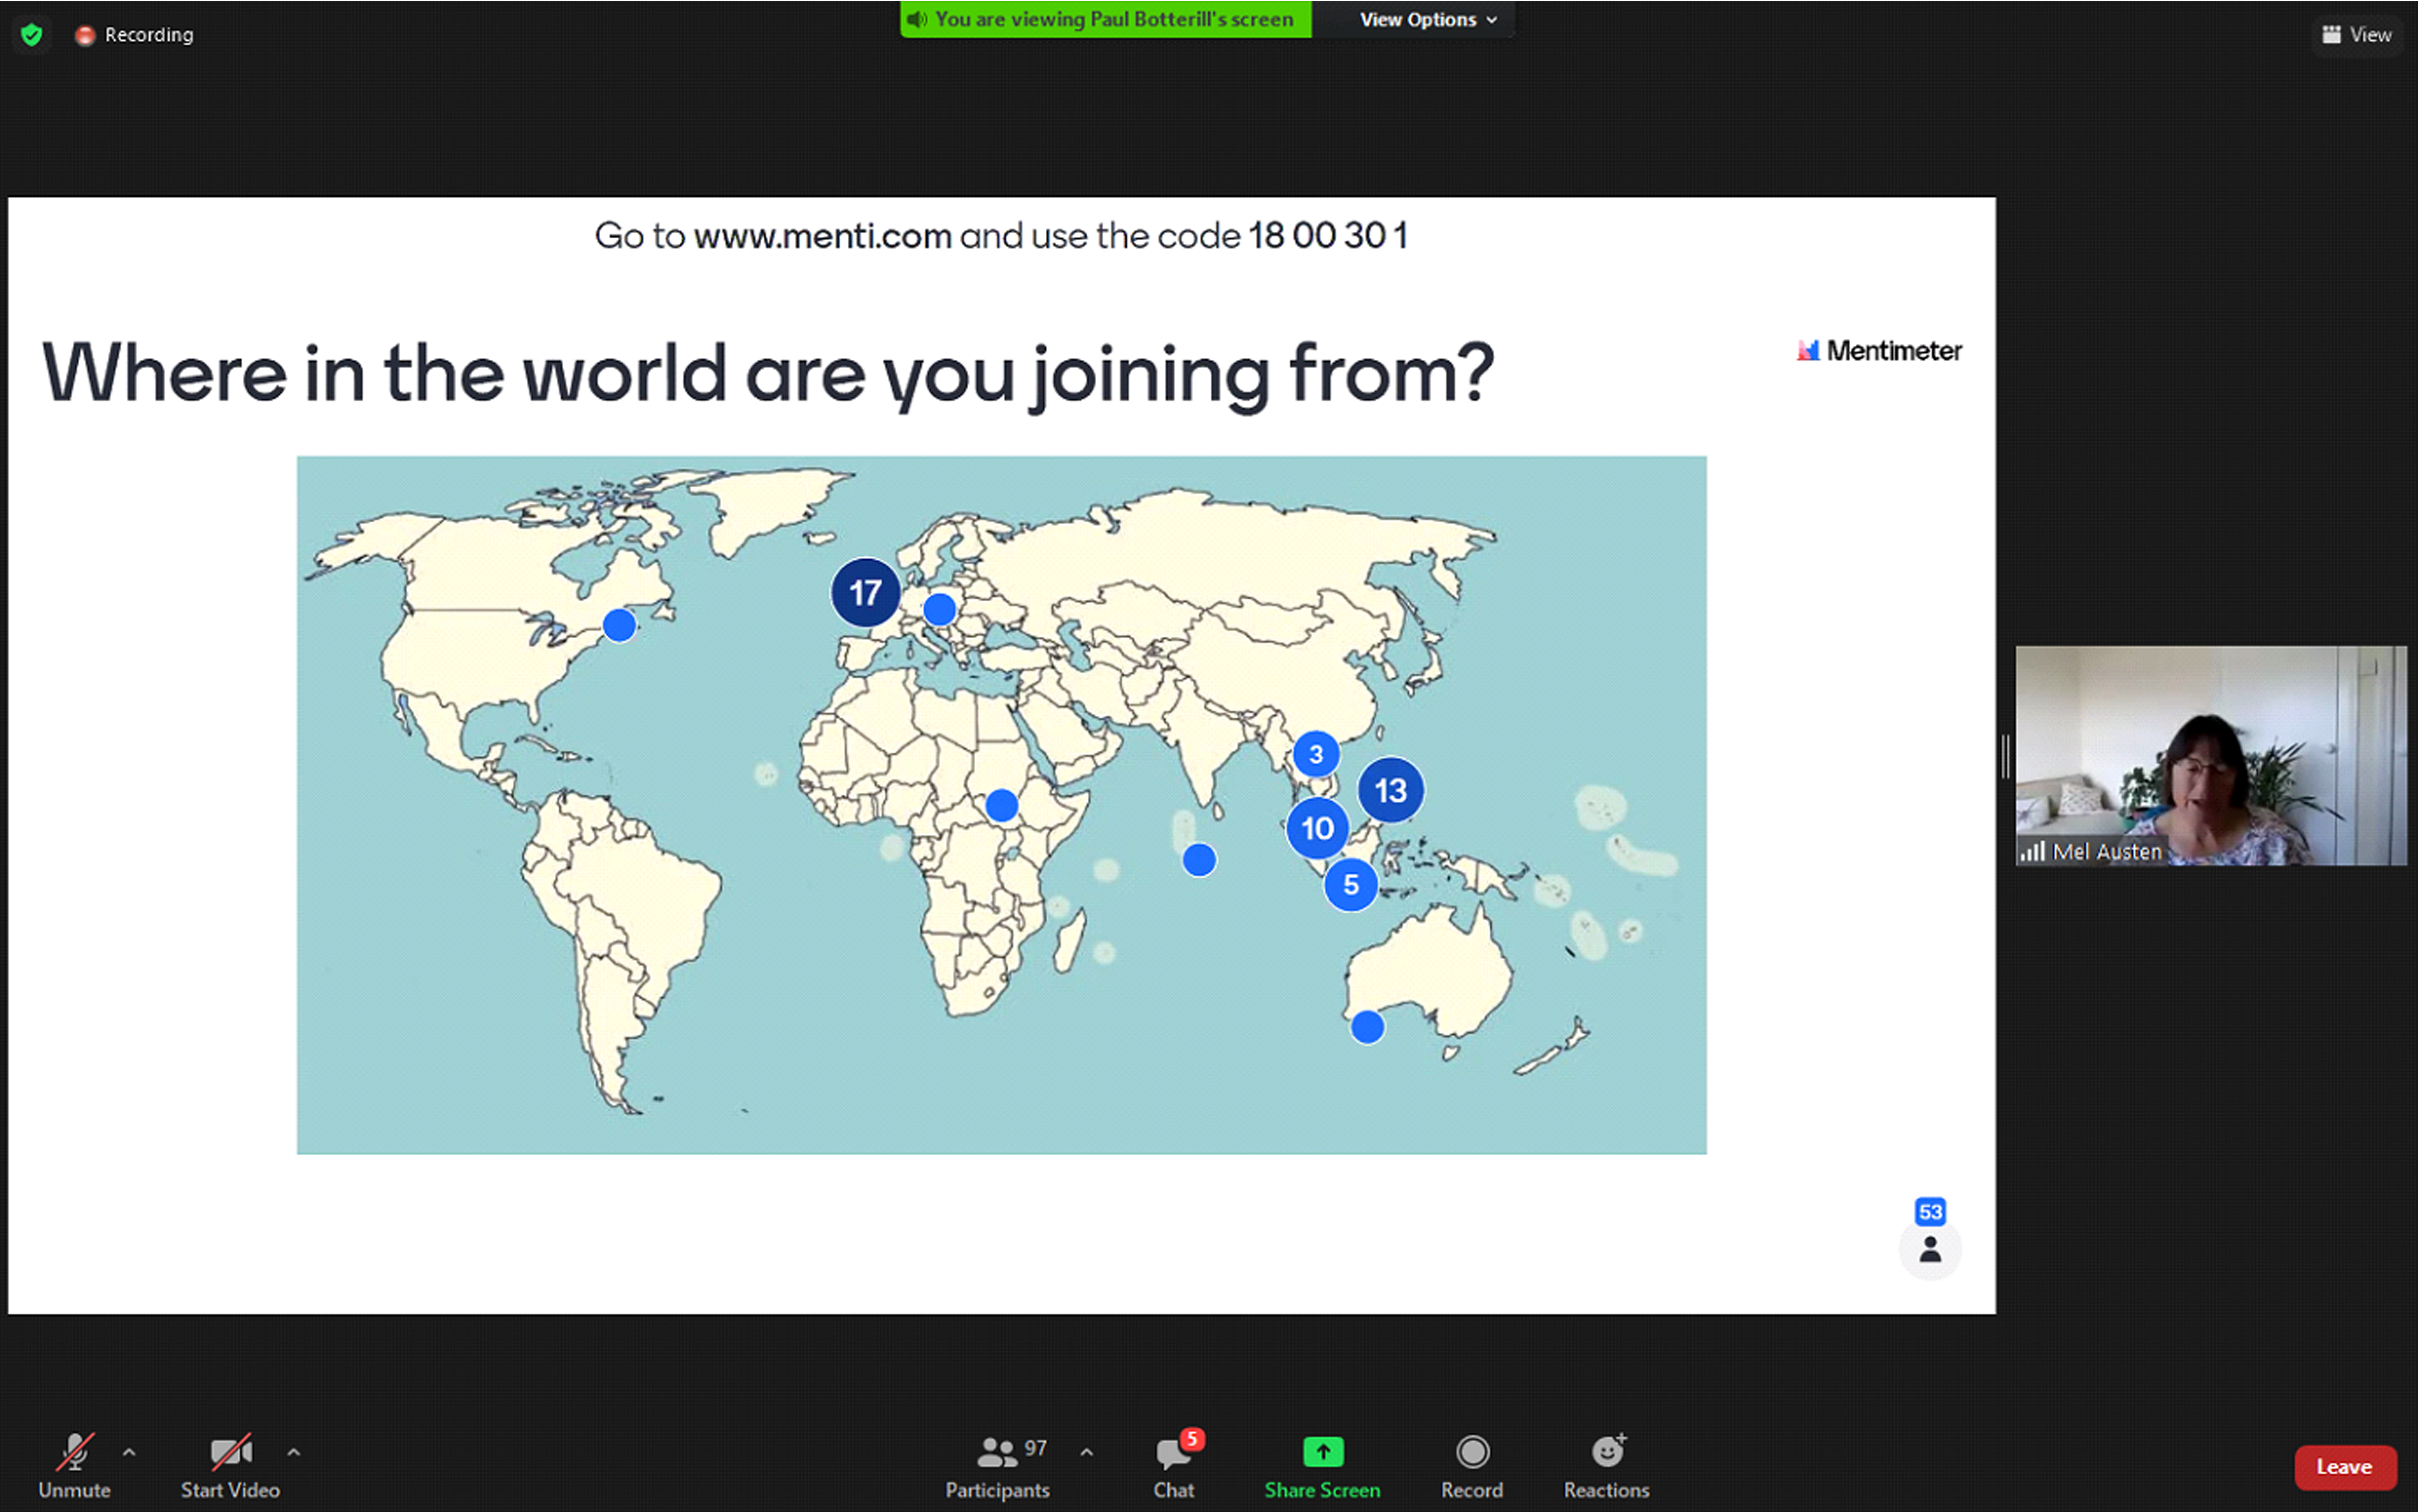Viewport: 2420px width, 1512px height.
Task: Open Reactions emoji menu
Action: point(1606,1452)
